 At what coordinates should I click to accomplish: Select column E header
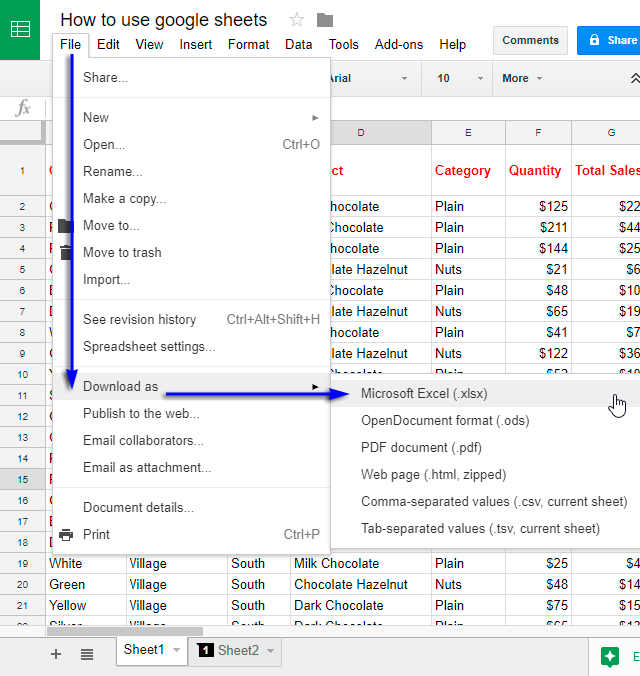pos(468,132)
